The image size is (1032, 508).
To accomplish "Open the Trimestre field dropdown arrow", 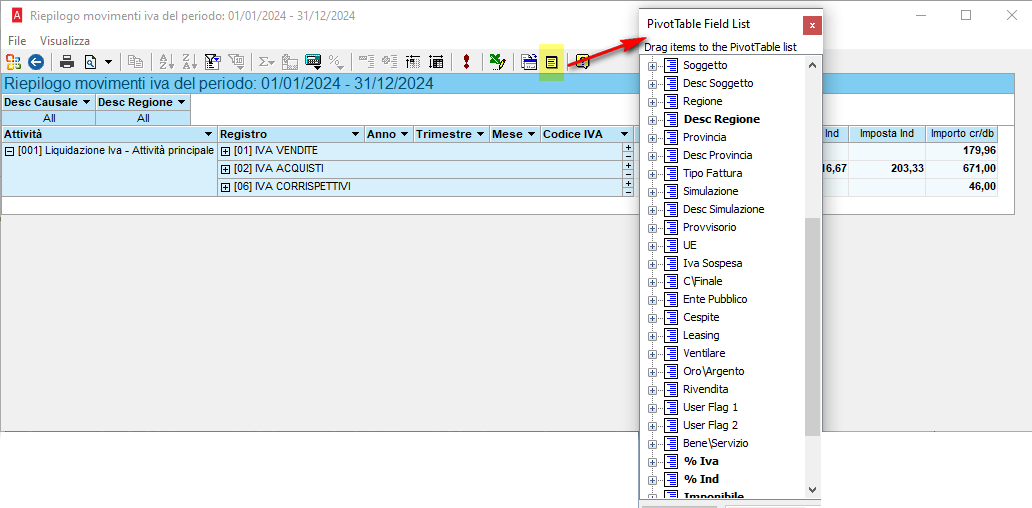I will 481,134.
